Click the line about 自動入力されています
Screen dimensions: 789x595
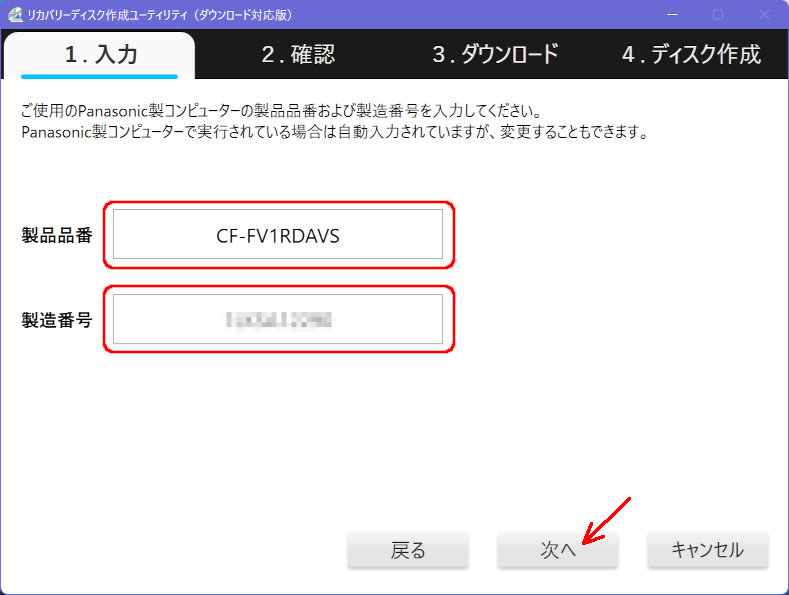coord(334,132)
